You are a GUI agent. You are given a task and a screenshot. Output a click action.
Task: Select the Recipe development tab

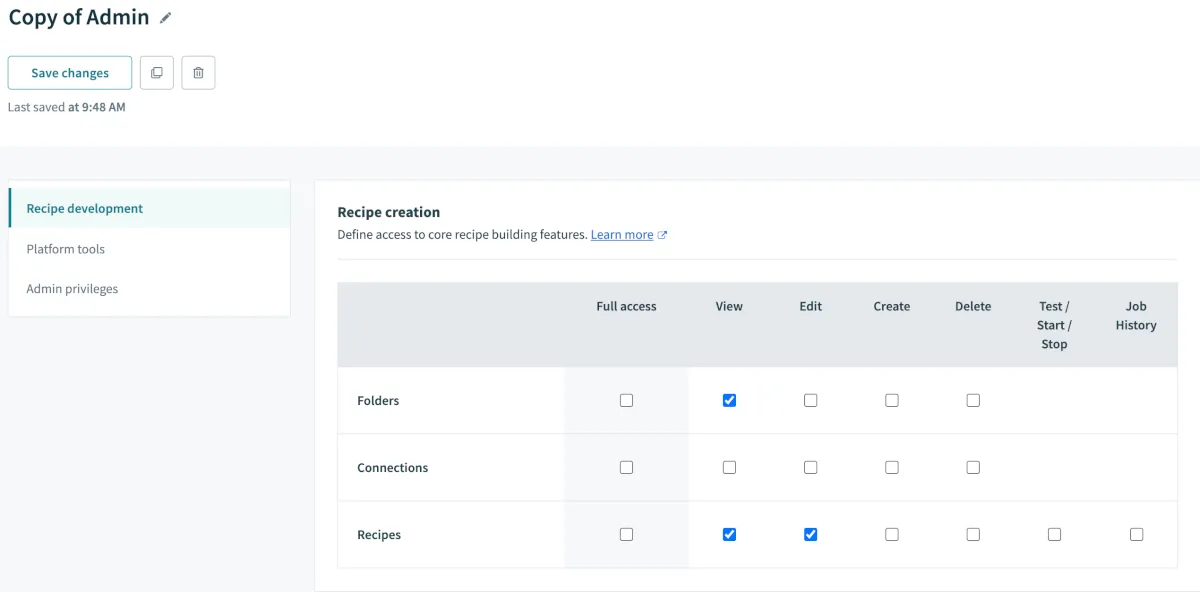[85, 209]
